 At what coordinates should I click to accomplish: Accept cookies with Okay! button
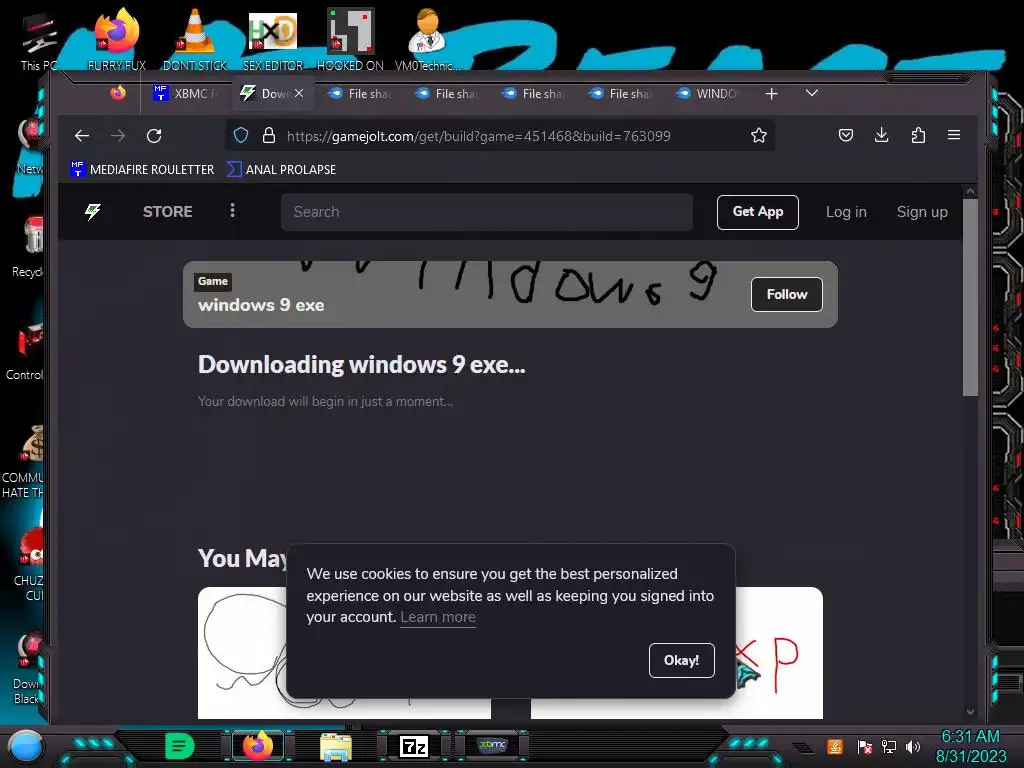[x=681, y=660]
